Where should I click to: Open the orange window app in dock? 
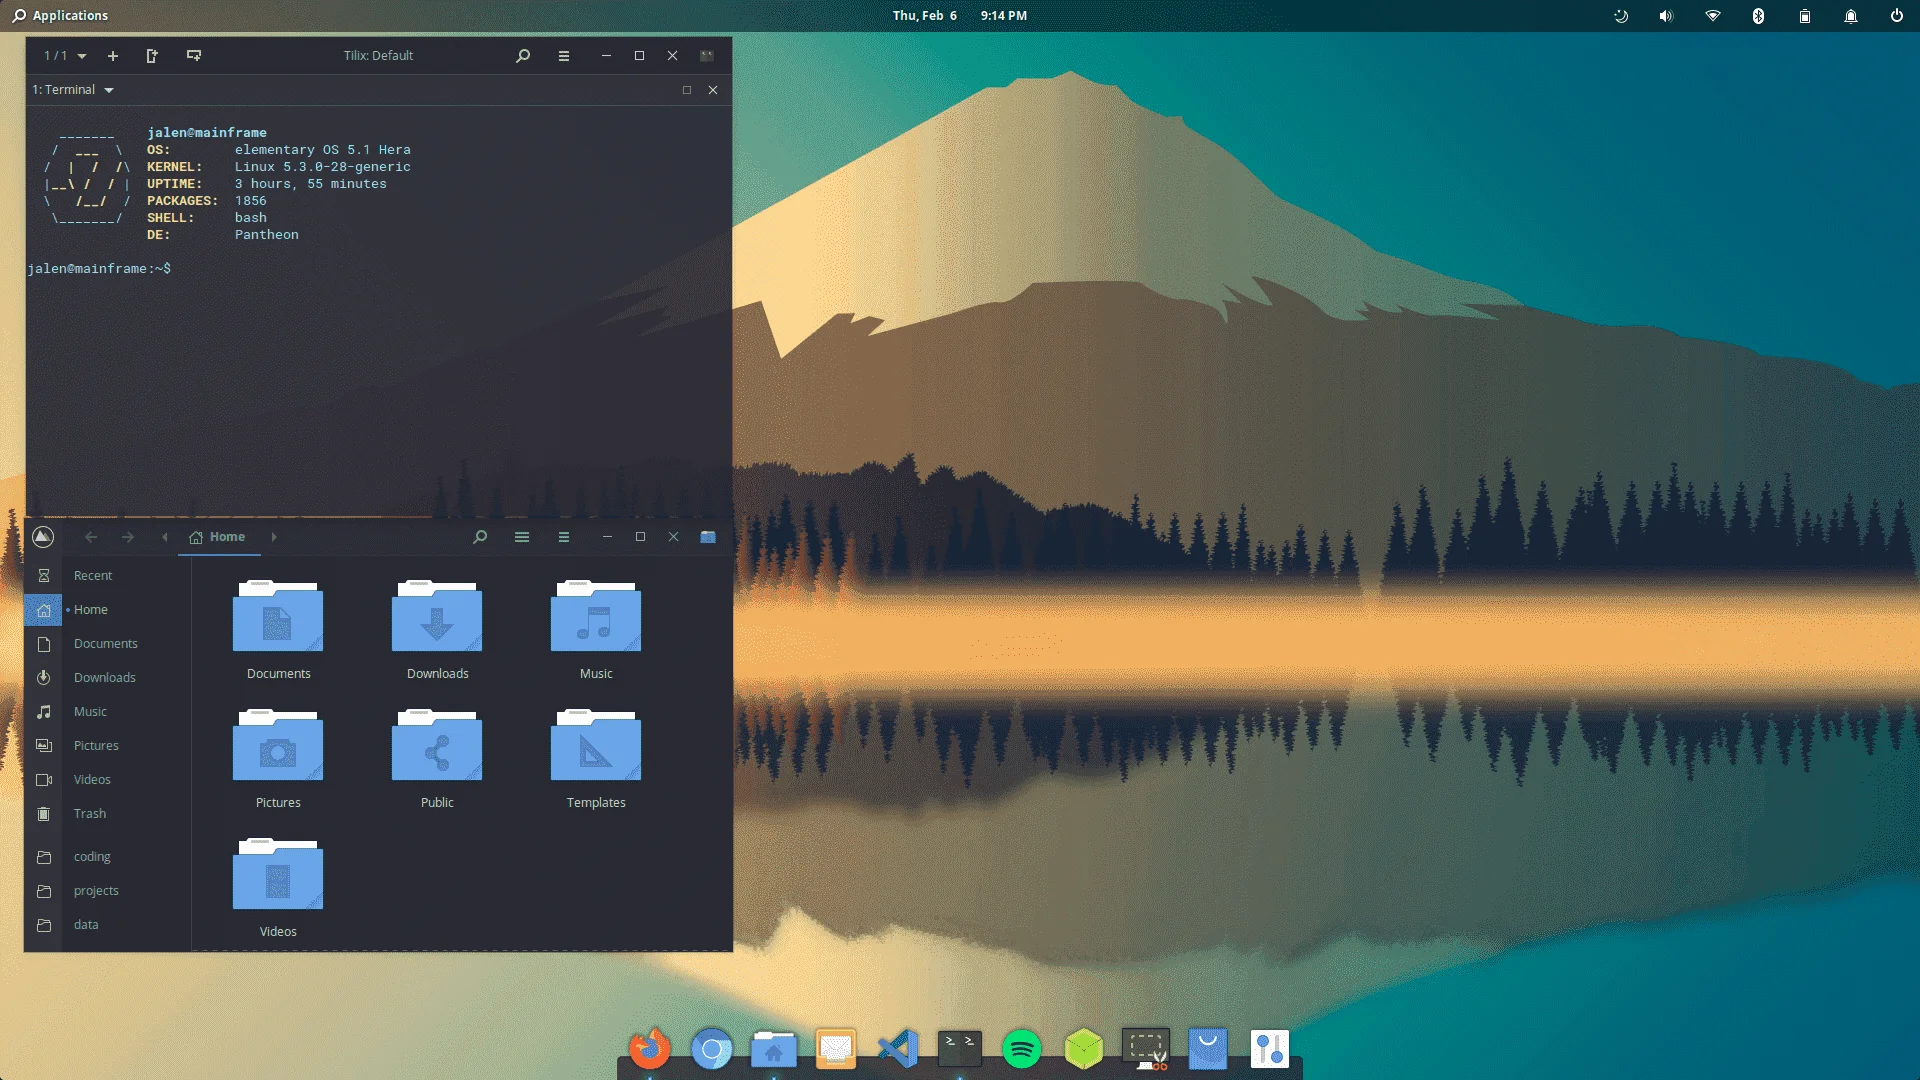point(836,1048)
